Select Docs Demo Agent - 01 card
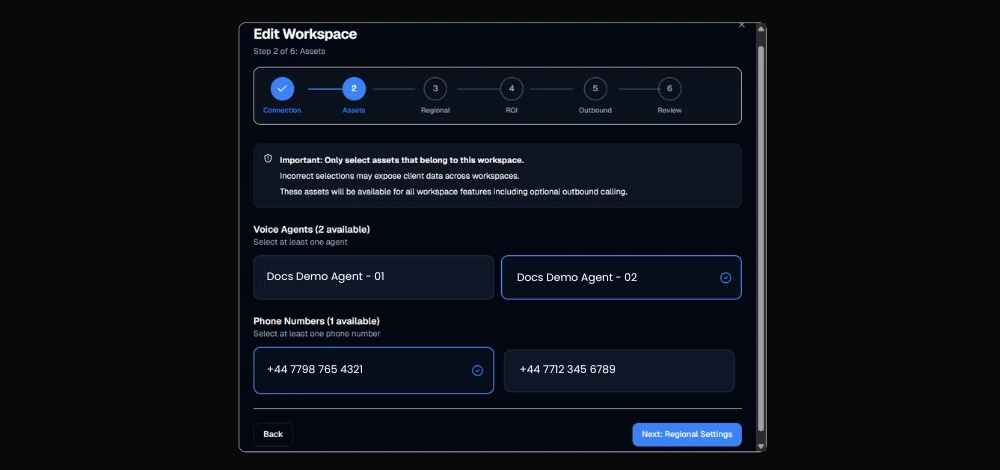Image resolution: width=1000 pixels, height=470 pixels. [374, 277]
